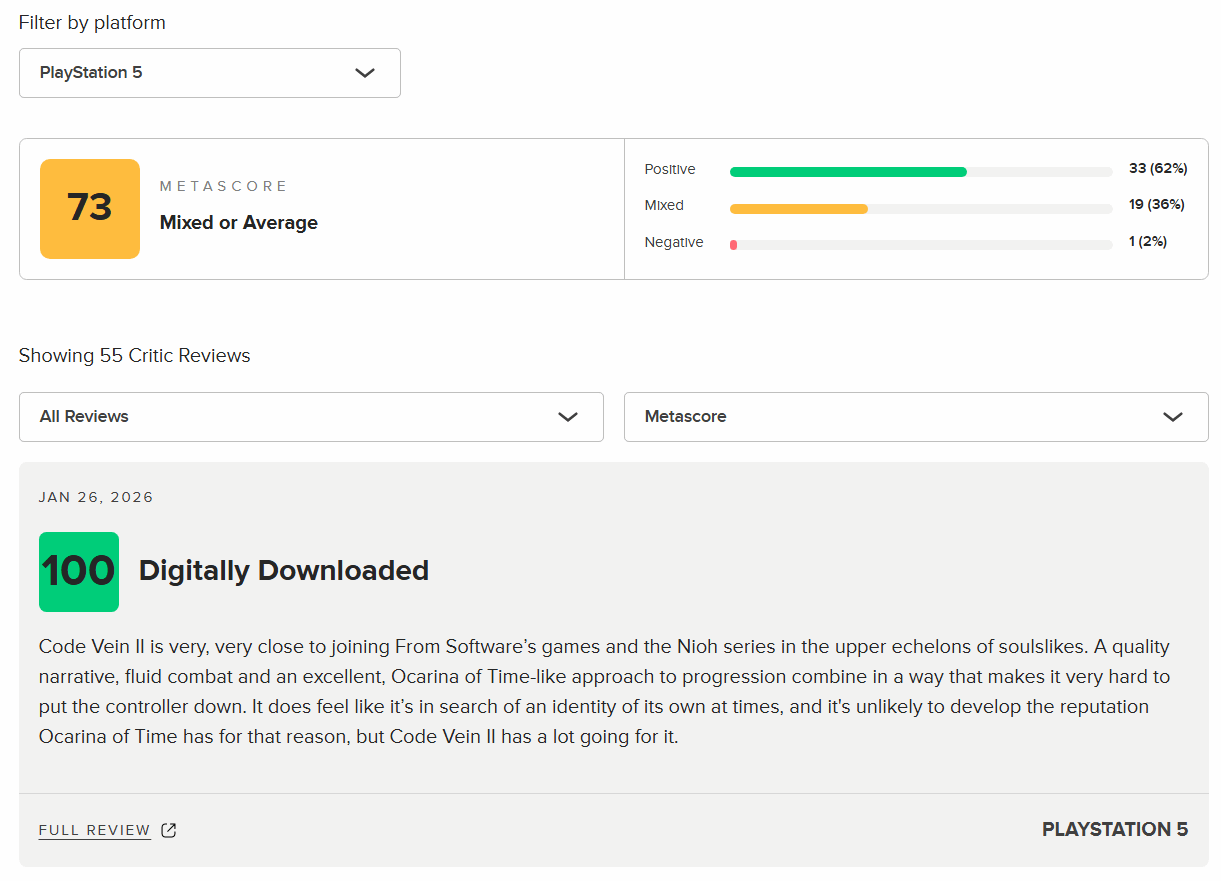Open the Digitally Downloaded publication link
The height and width of the screenshot is (881, 1221).
point(284,571)
